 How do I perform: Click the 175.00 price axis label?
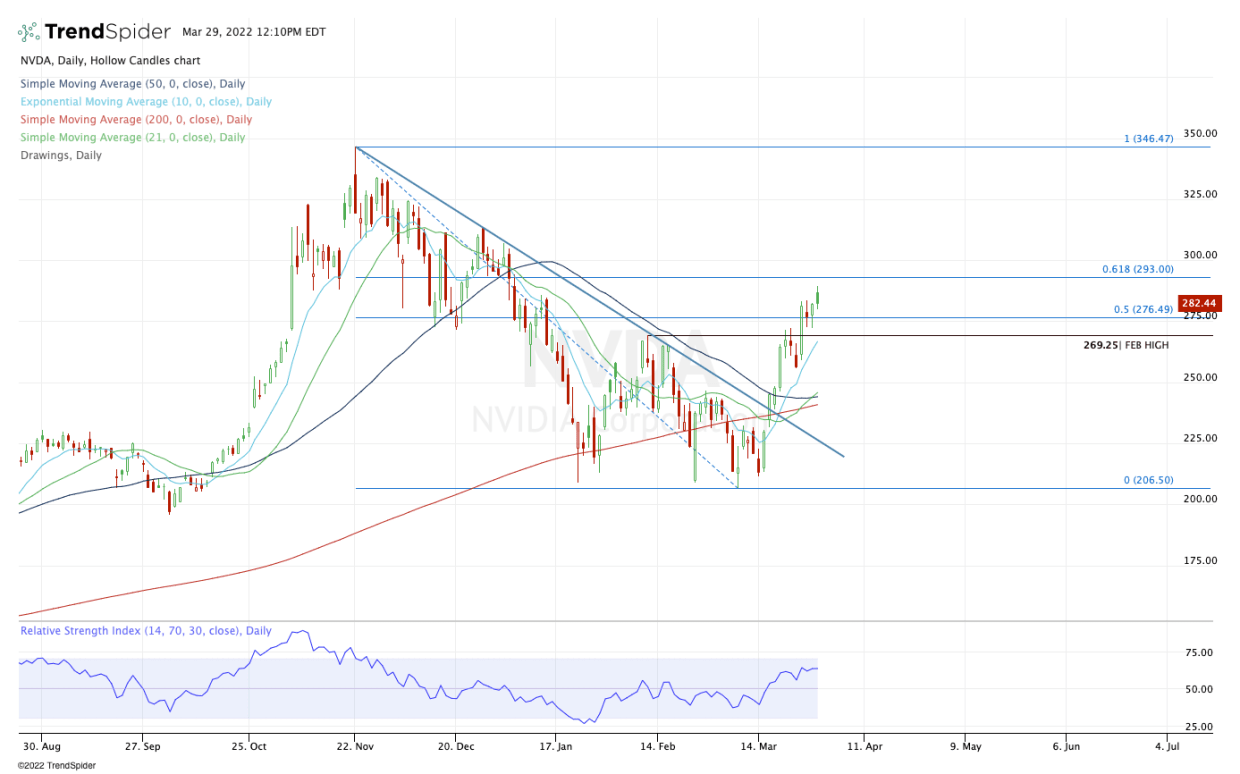pyautogui.click(x=1200, y=560)
